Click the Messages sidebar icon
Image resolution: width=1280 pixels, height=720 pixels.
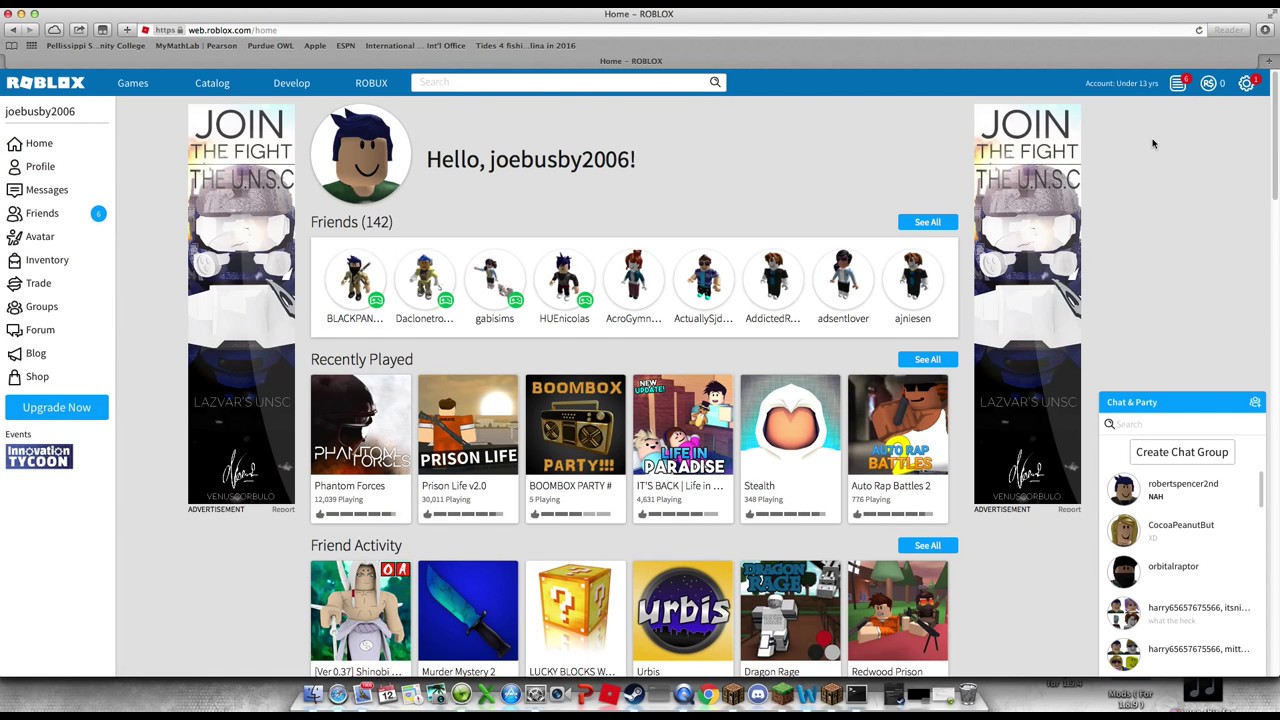pyautogui.click(x=14, y=190)
